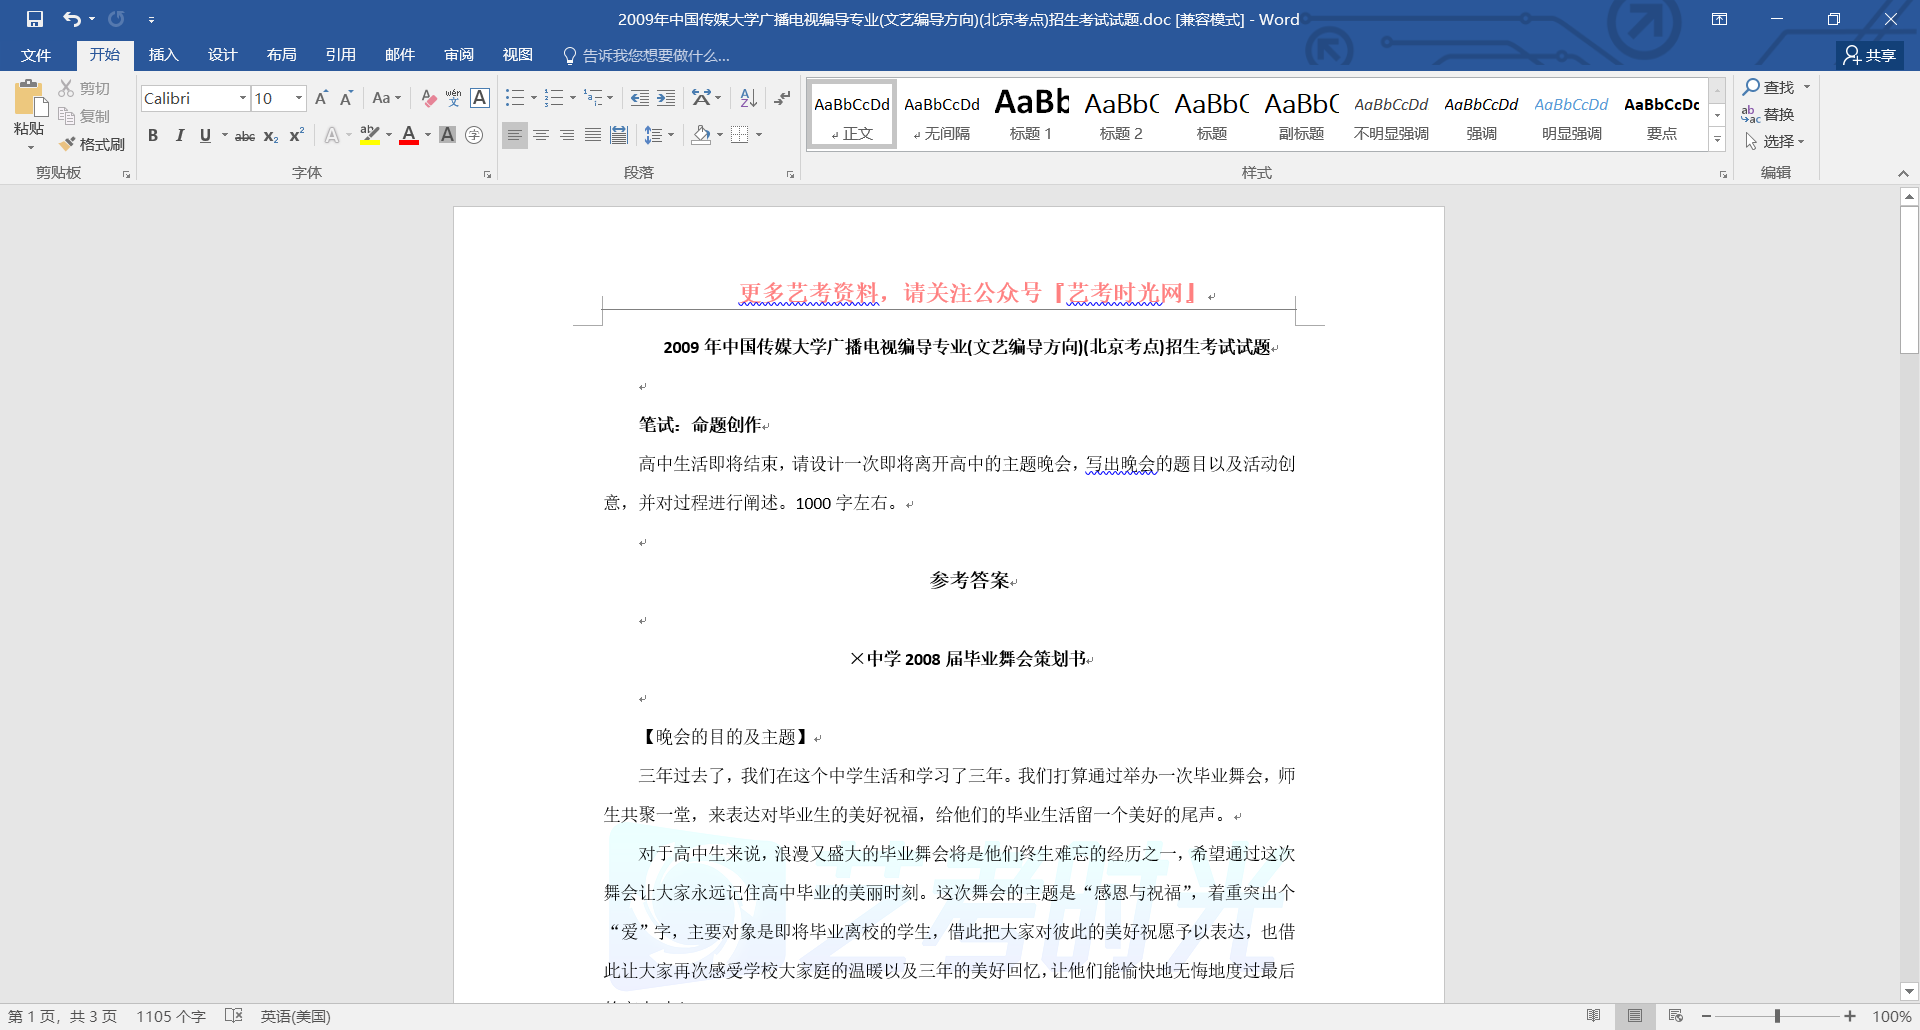Open the 审阅 (Review) tab

pos(459,55)
